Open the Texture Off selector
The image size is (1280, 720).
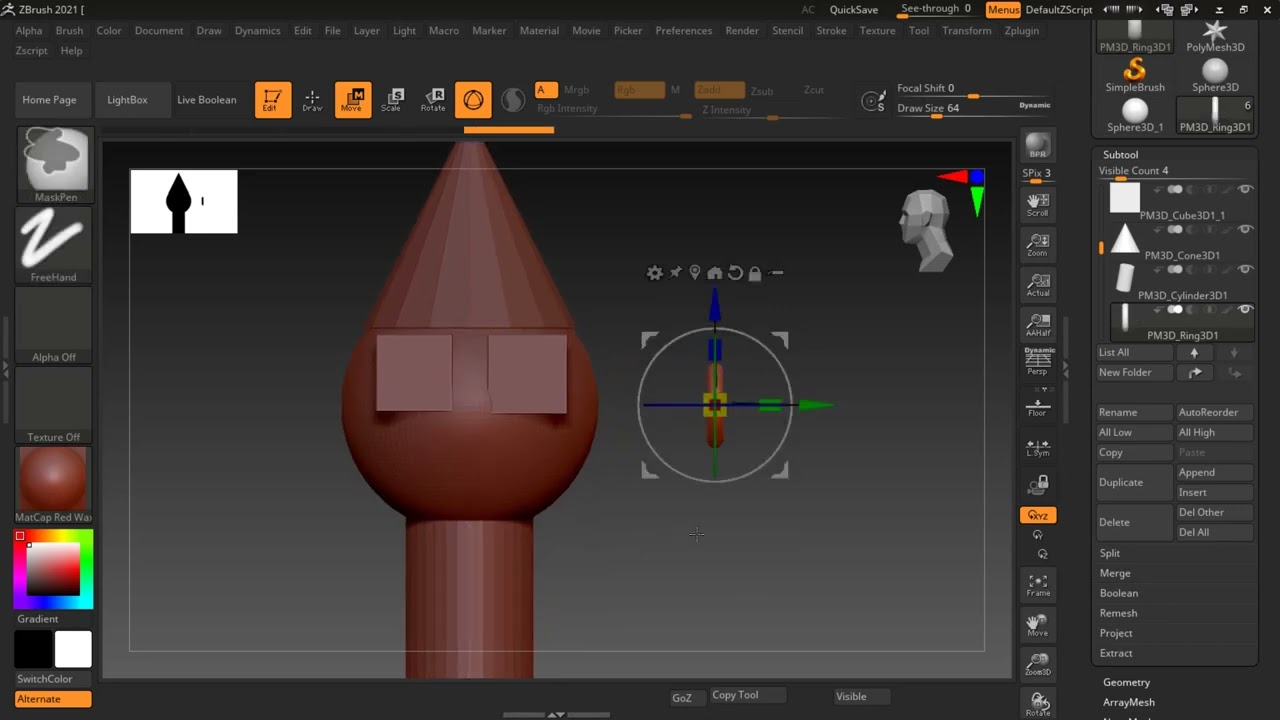click(x=54, y=405)
